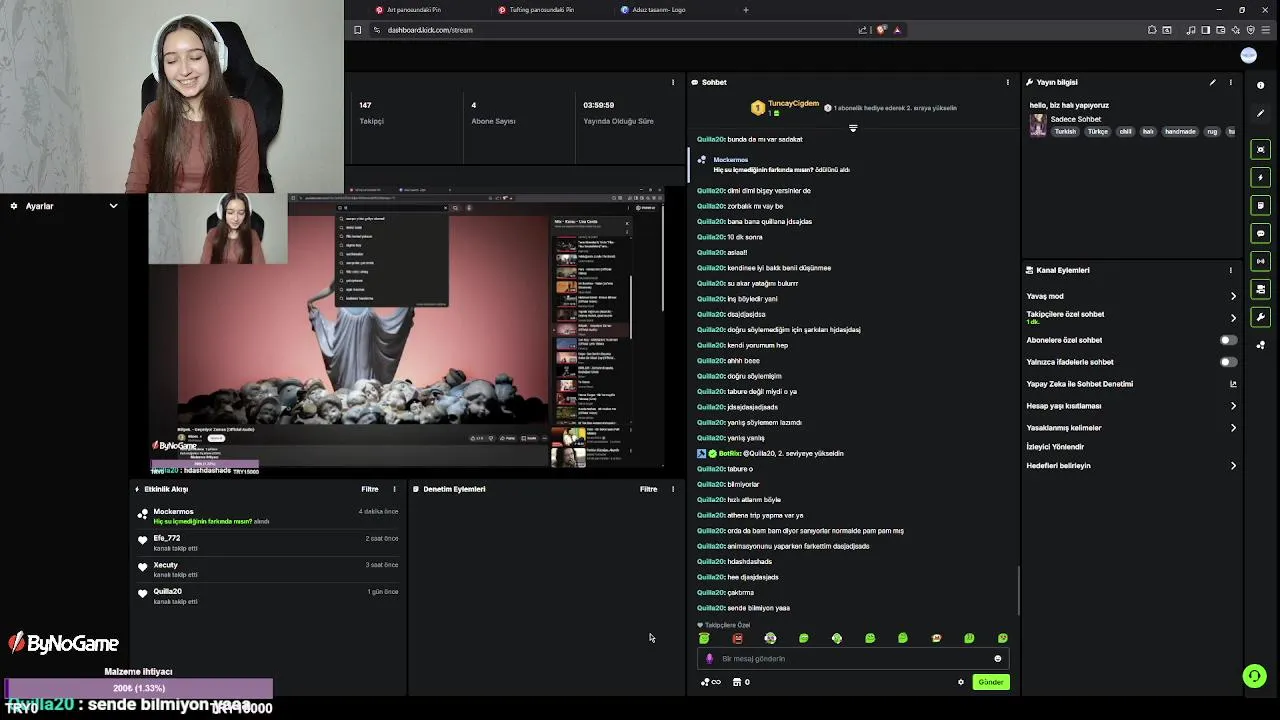1280x720 pixels.
Task: Click the Gönder send button
Action: point(990,682)
